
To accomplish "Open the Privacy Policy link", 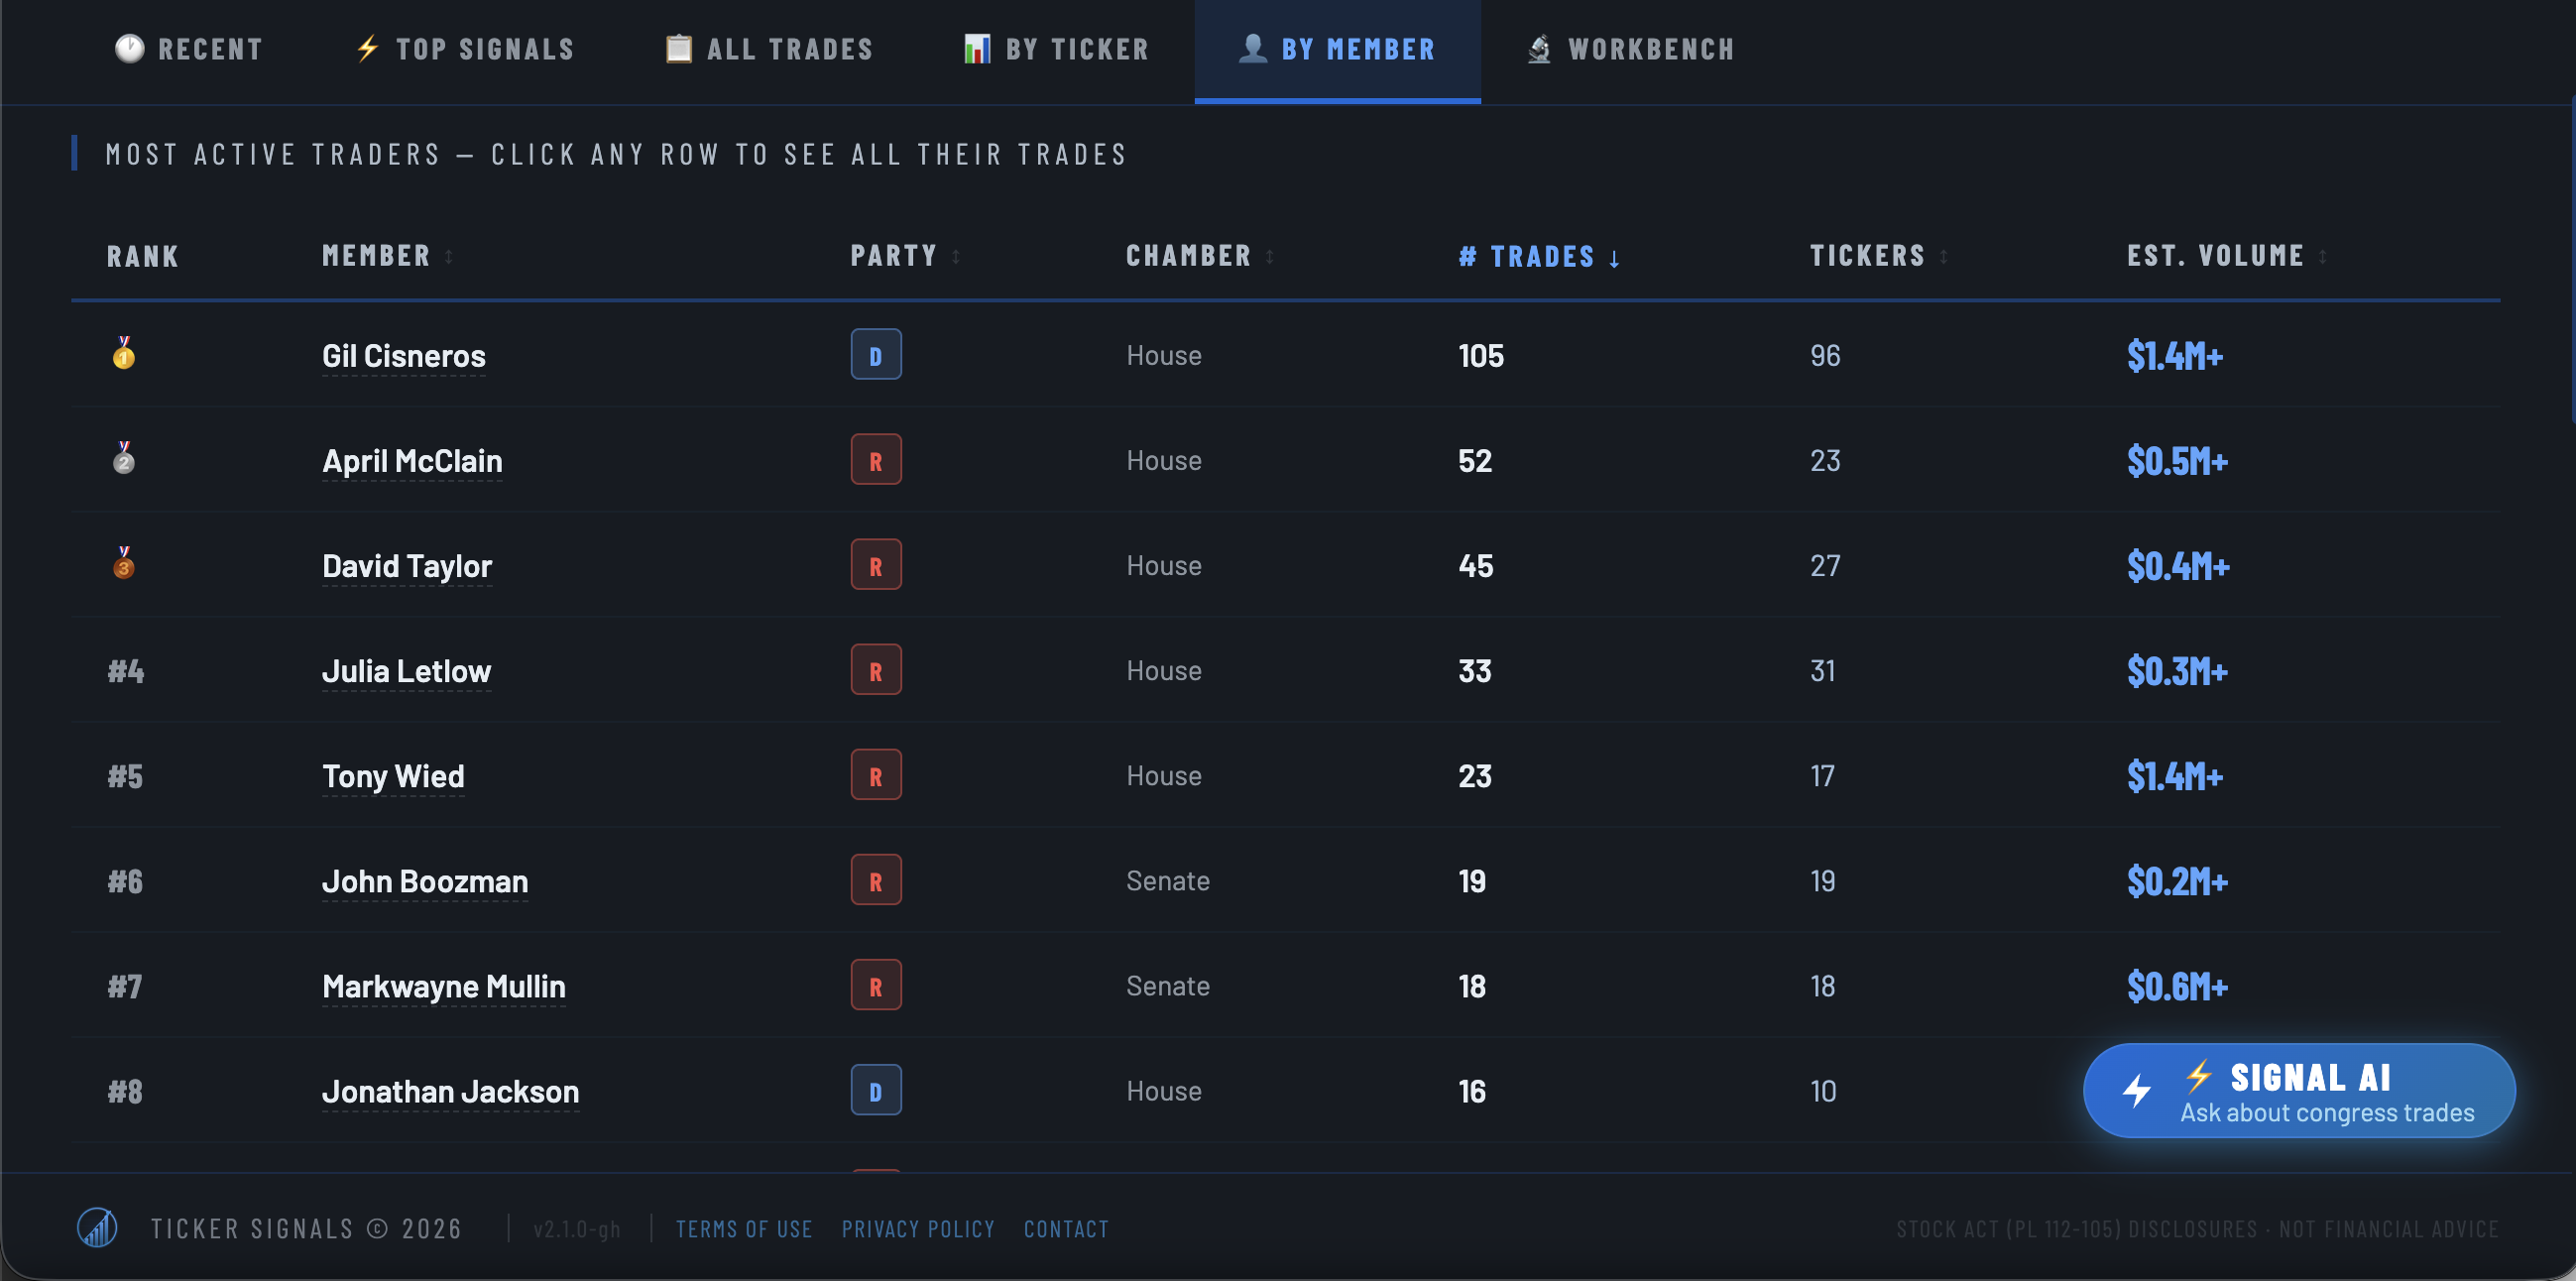I will [918, 1228].
